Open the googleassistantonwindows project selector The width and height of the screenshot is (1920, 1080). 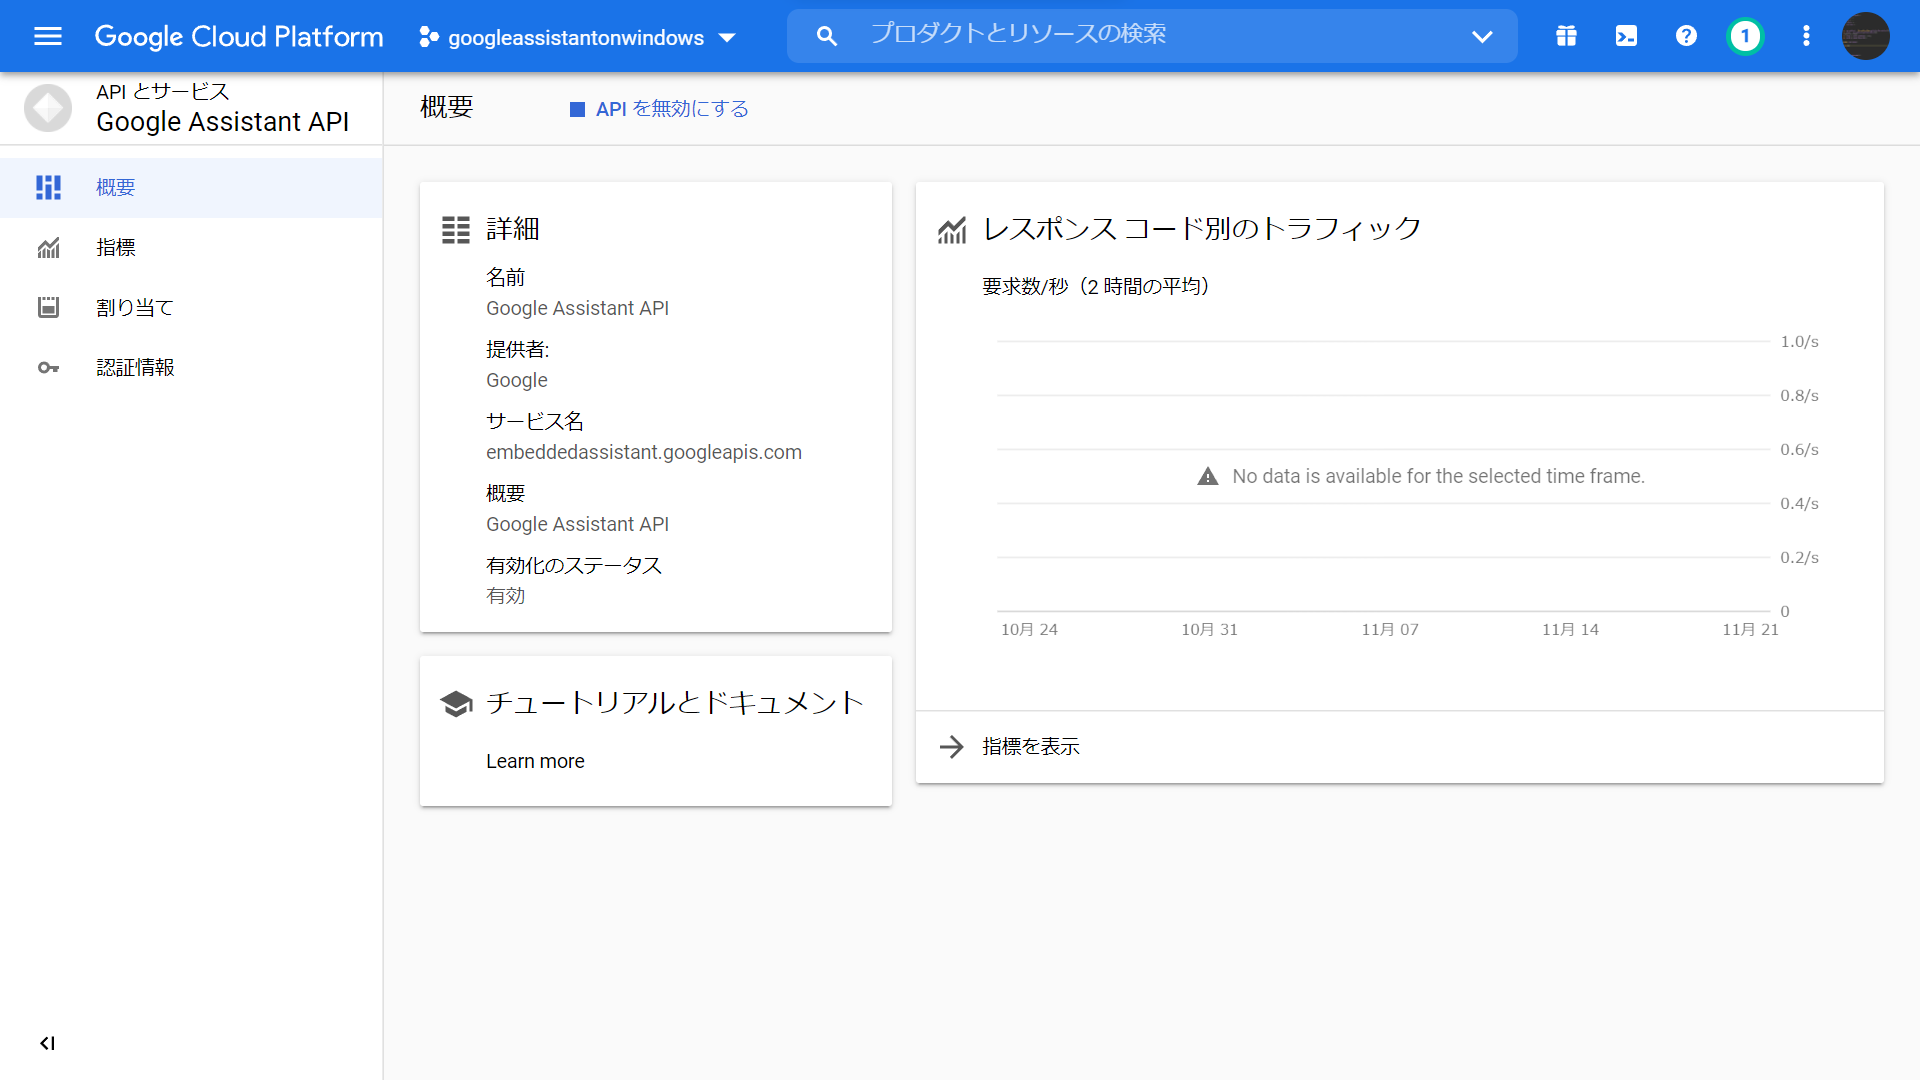pos(577,38)
